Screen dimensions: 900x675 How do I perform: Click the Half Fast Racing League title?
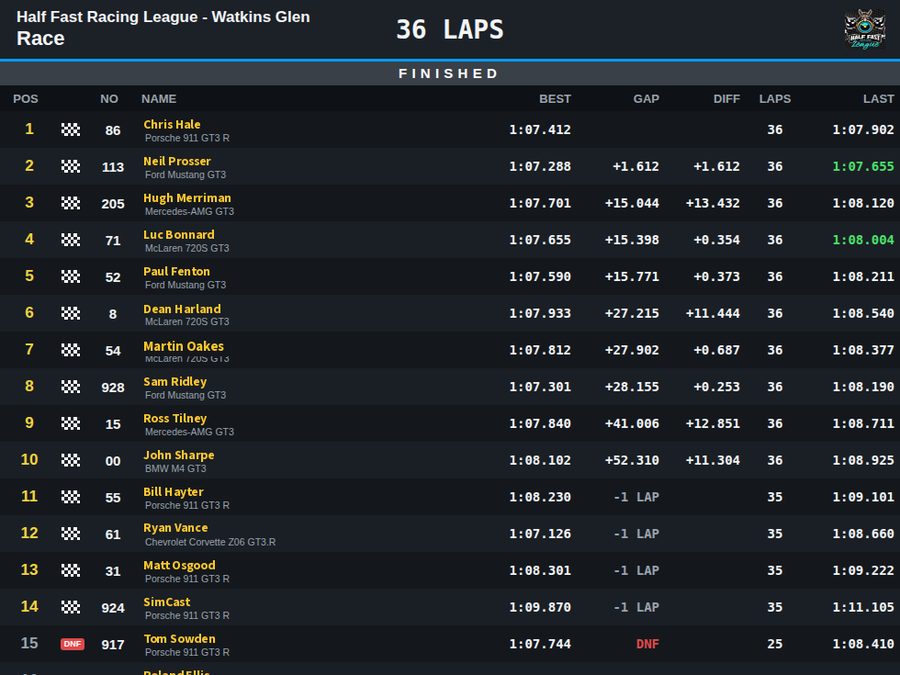(x=163, y=17)
